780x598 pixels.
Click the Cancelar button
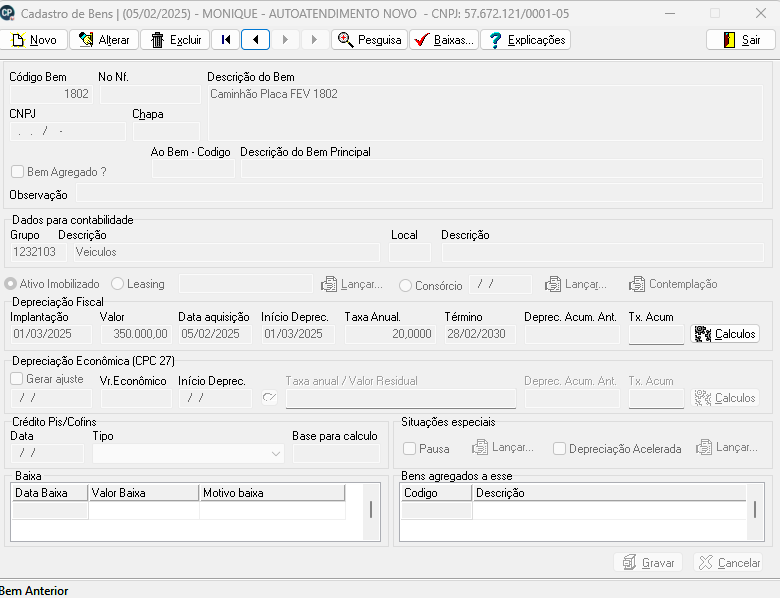click(x=728, y=563)
